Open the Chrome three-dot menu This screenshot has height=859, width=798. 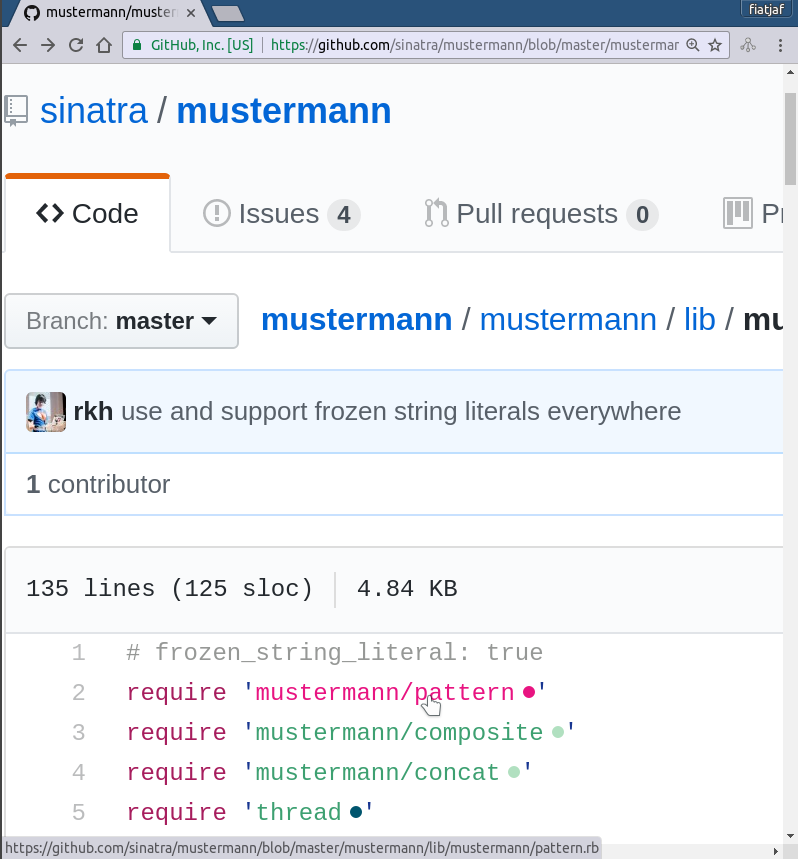click(x=780, y=45)
